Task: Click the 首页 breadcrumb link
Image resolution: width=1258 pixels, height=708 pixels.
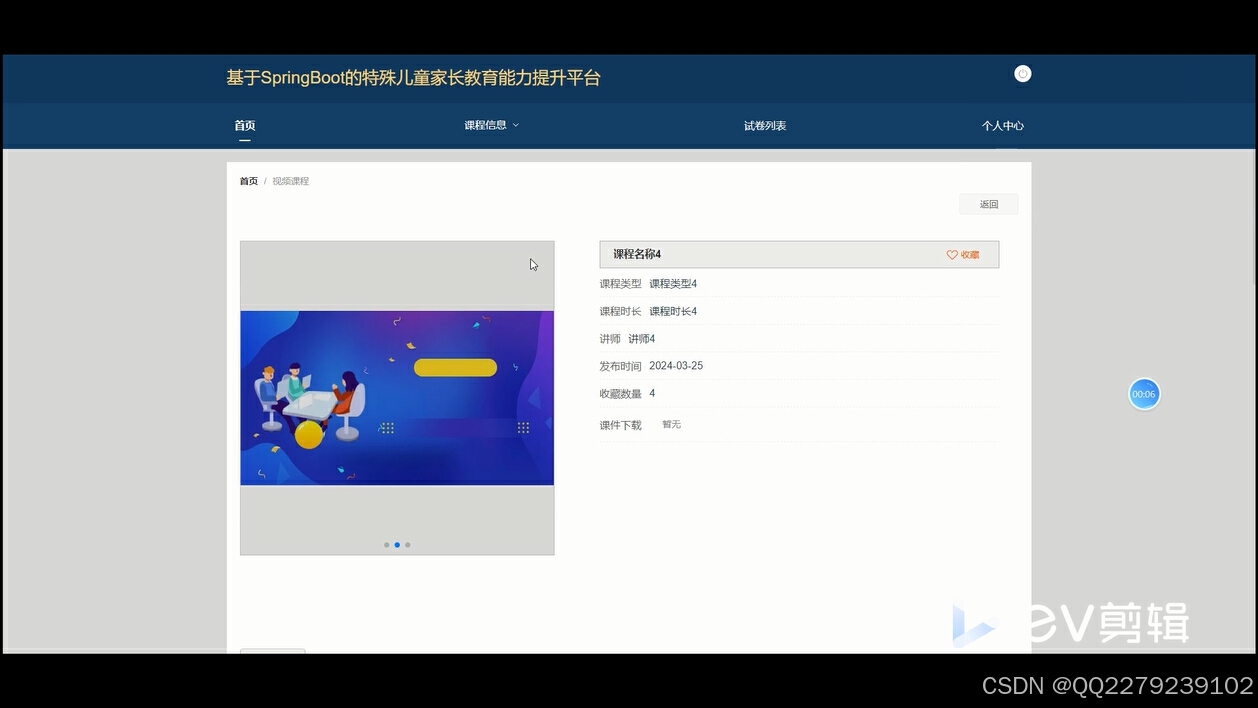Action: coord(247,180)
